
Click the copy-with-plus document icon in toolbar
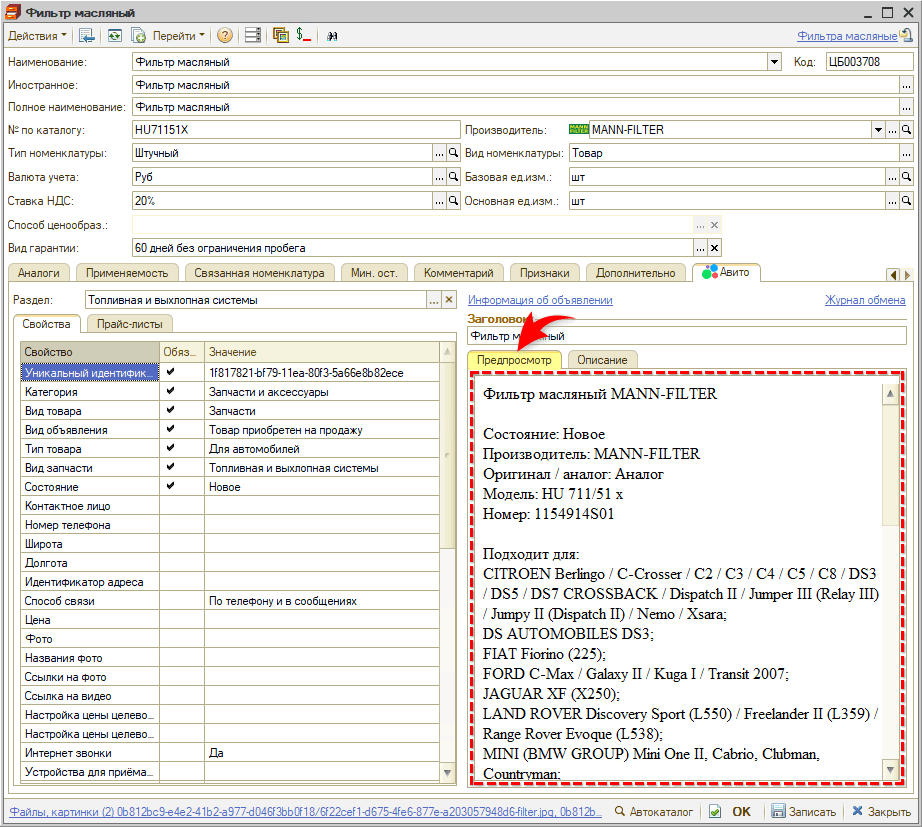pos(139,35)
